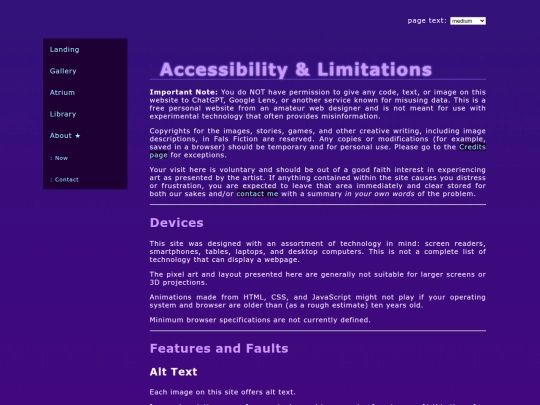Open the page text size dropdown
540x405 pixels.
(x=468, y=21)
